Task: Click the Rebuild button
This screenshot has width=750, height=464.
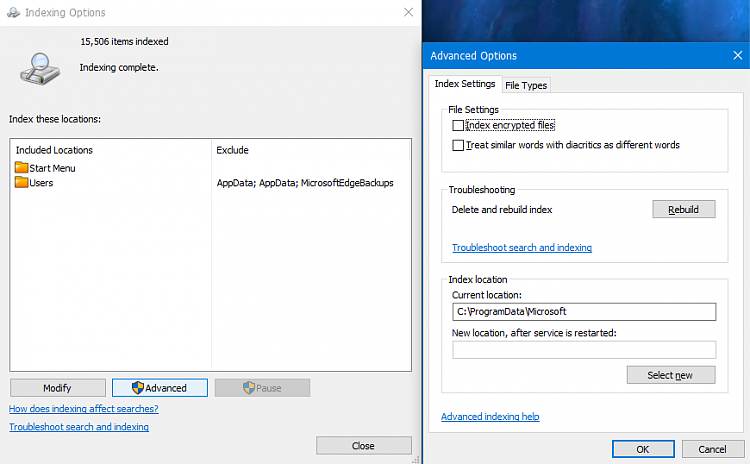Action: pos(684,209)
